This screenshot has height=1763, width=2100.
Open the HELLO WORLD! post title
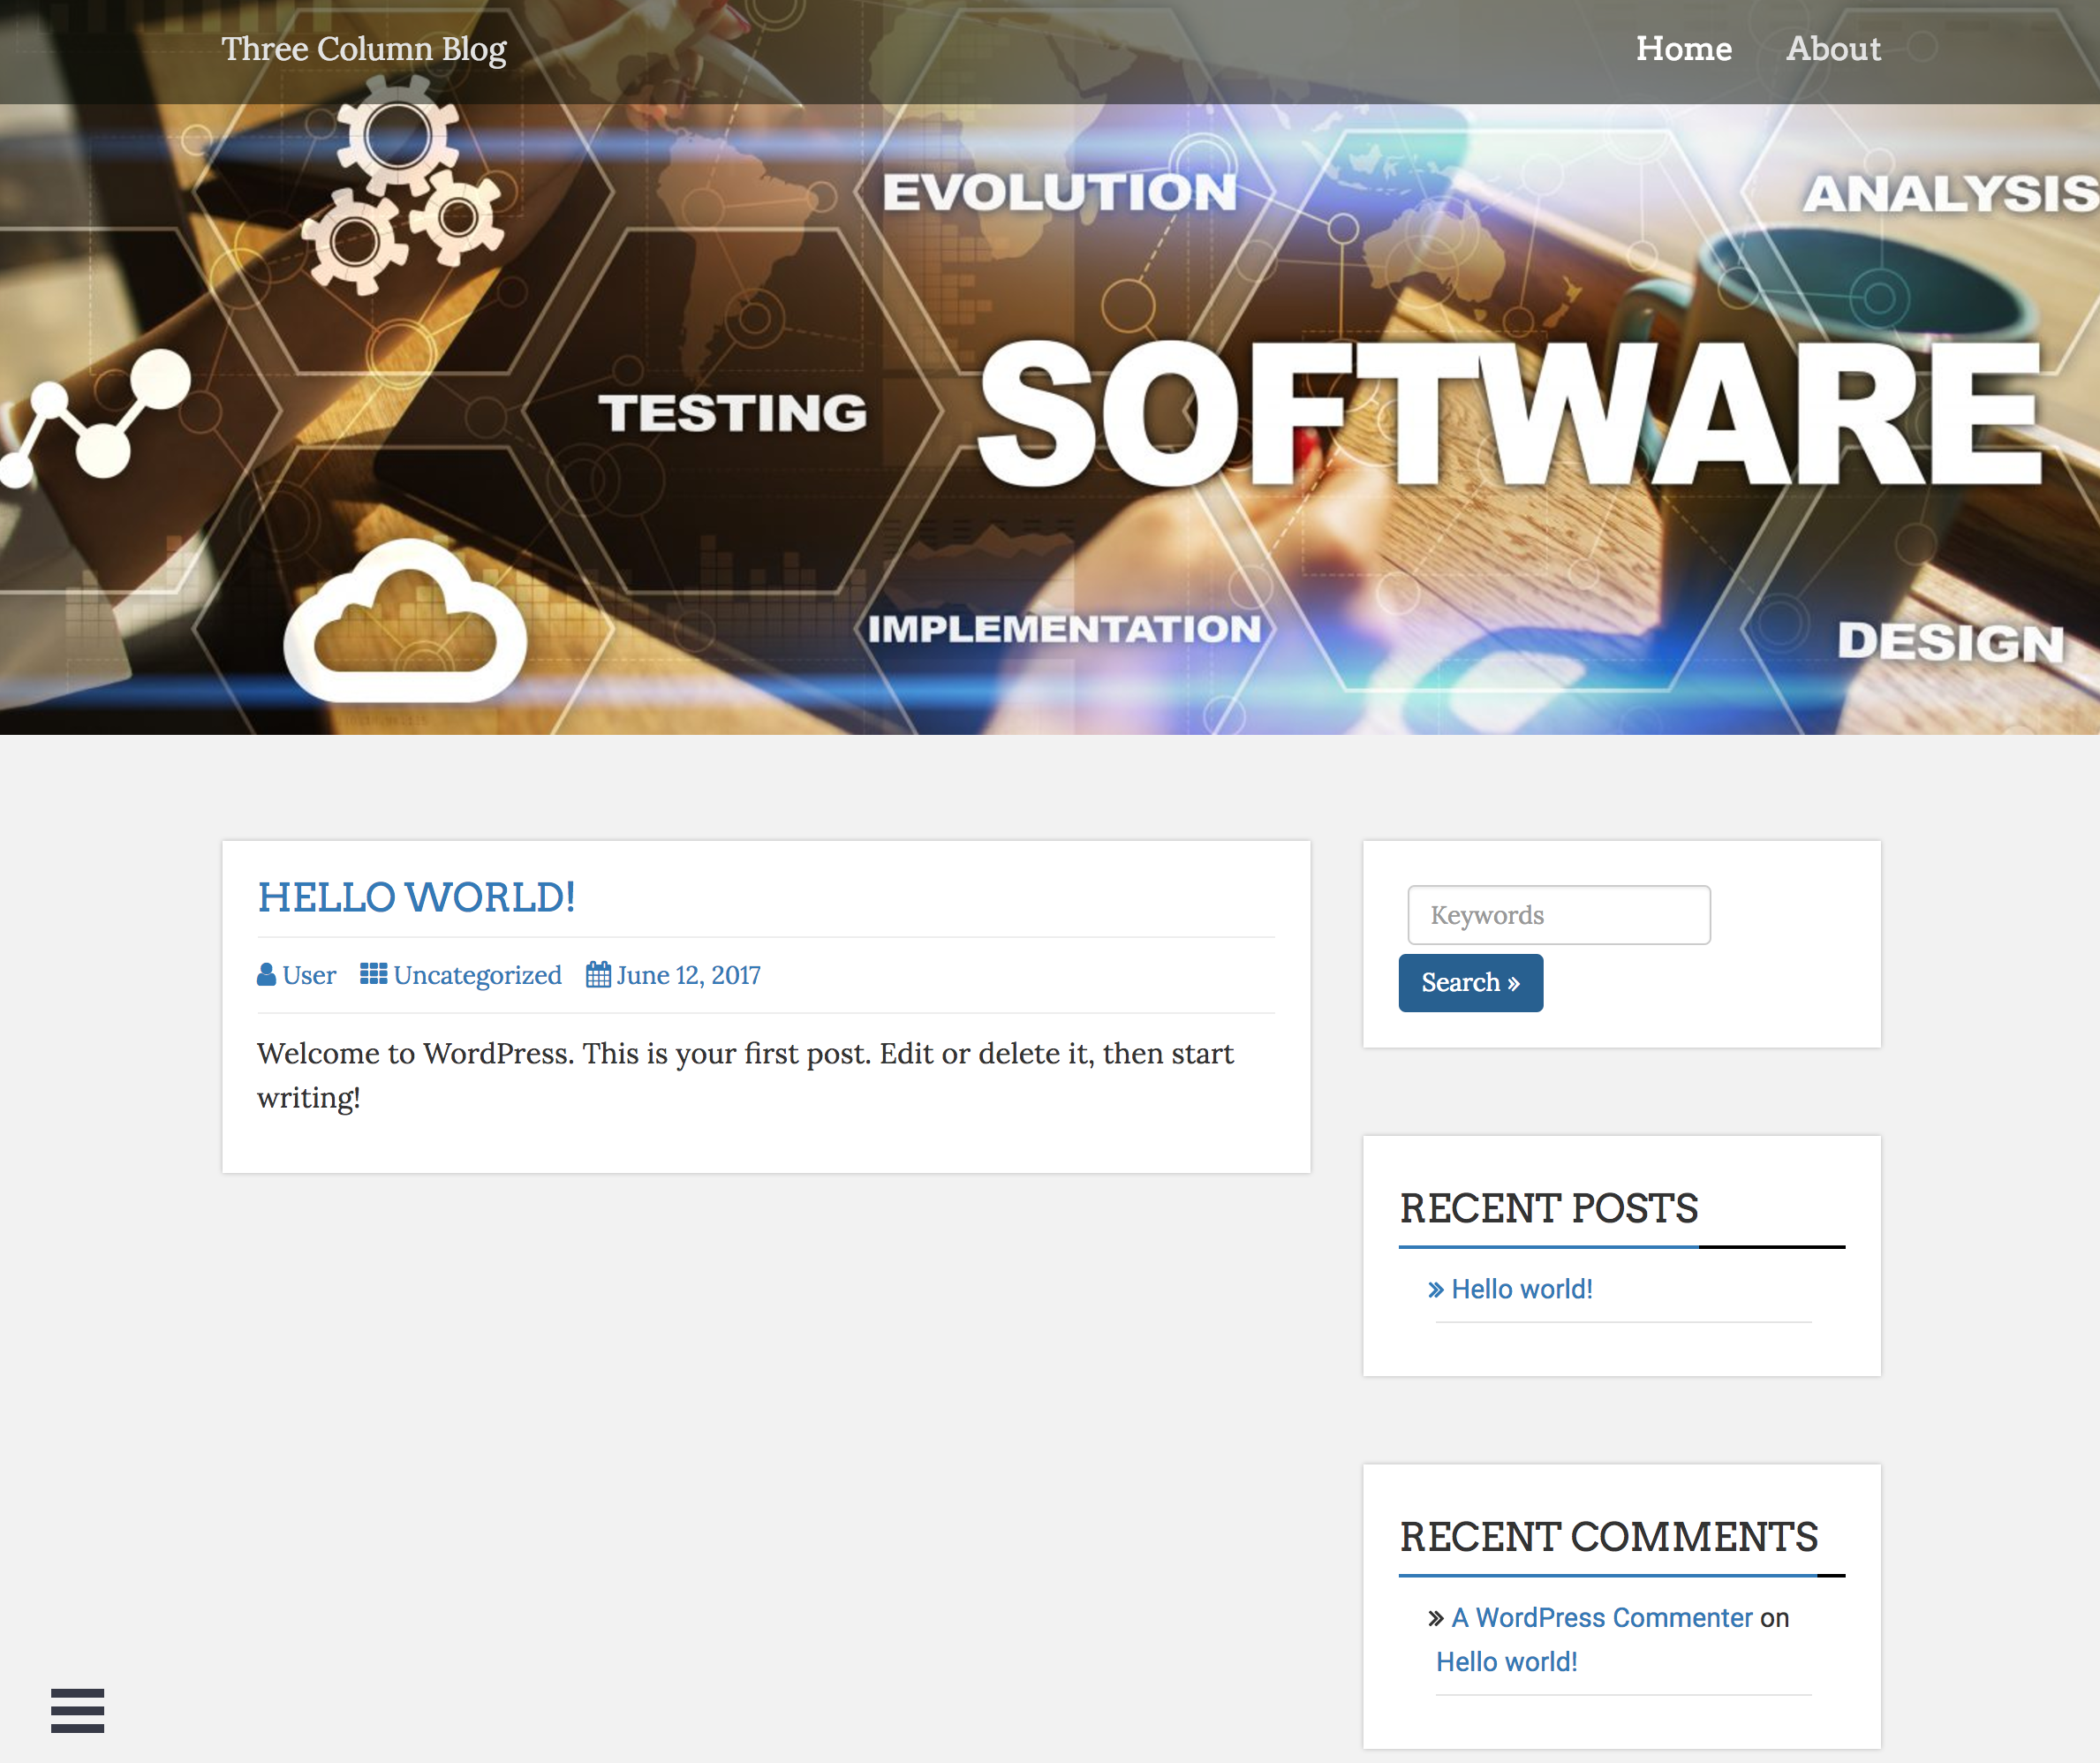pos(416,897)
